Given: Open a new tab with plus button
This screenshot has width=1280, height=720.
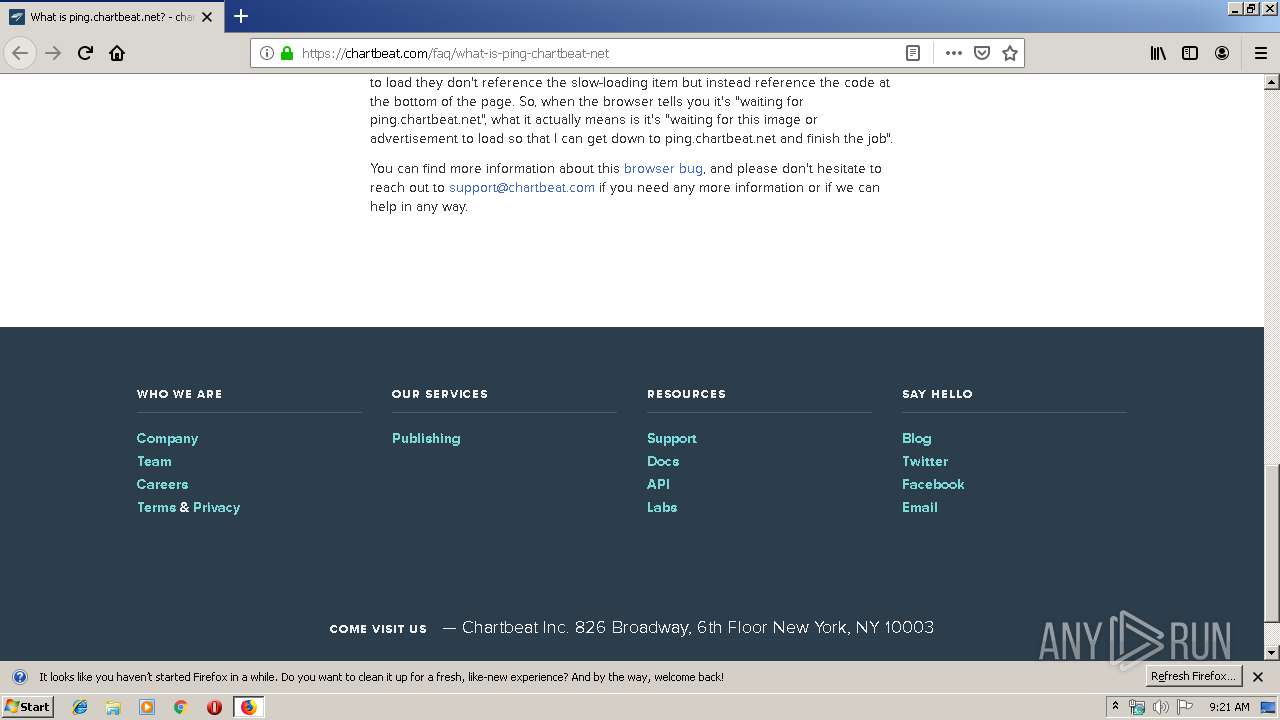Looking at the screenshot, I should (241, 16).
